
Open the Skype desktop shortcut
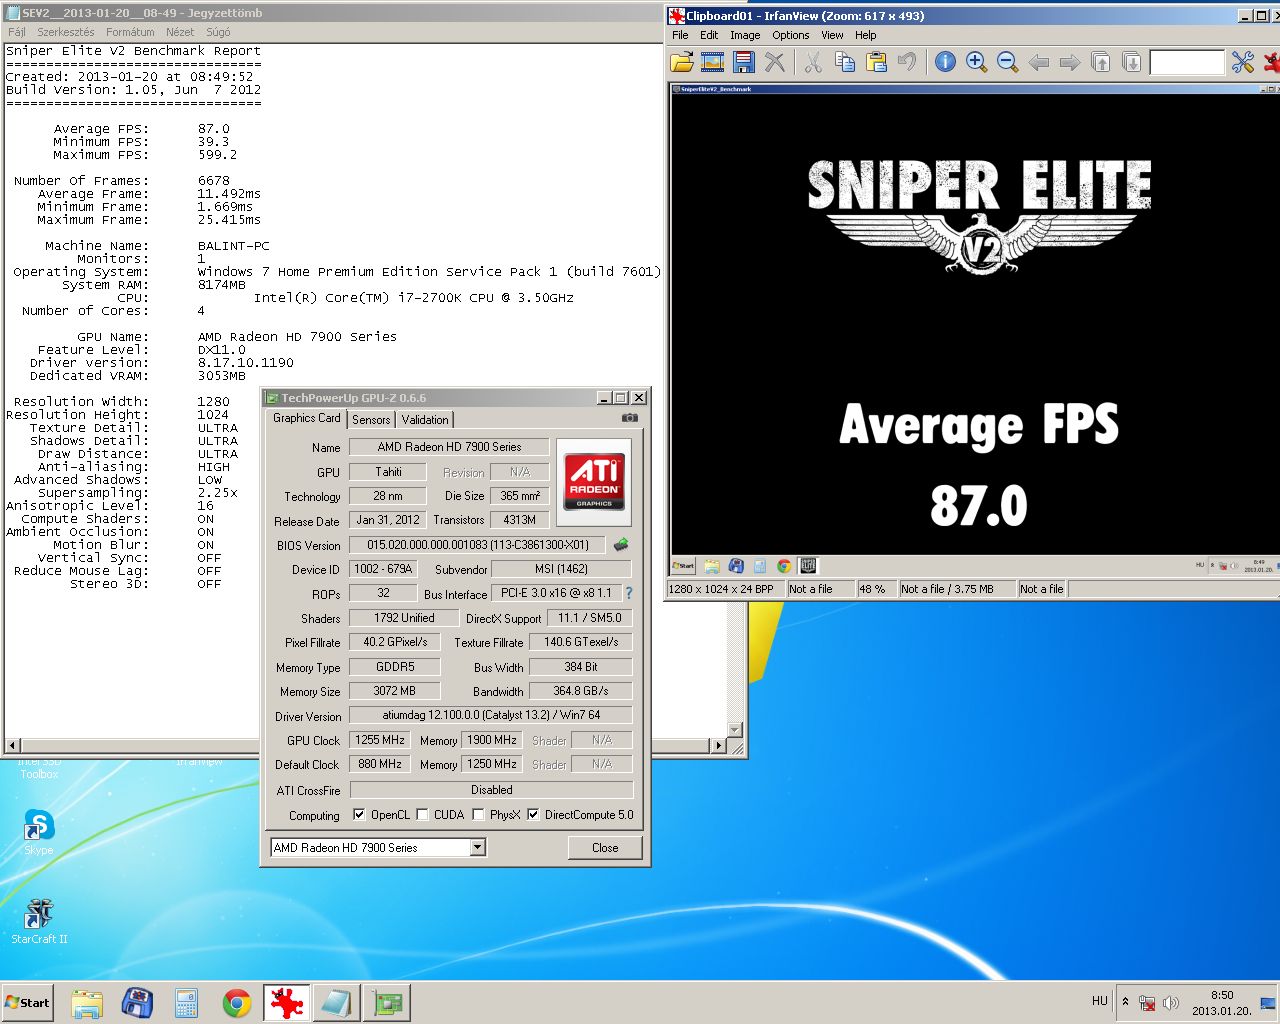(x=38, y=833)
